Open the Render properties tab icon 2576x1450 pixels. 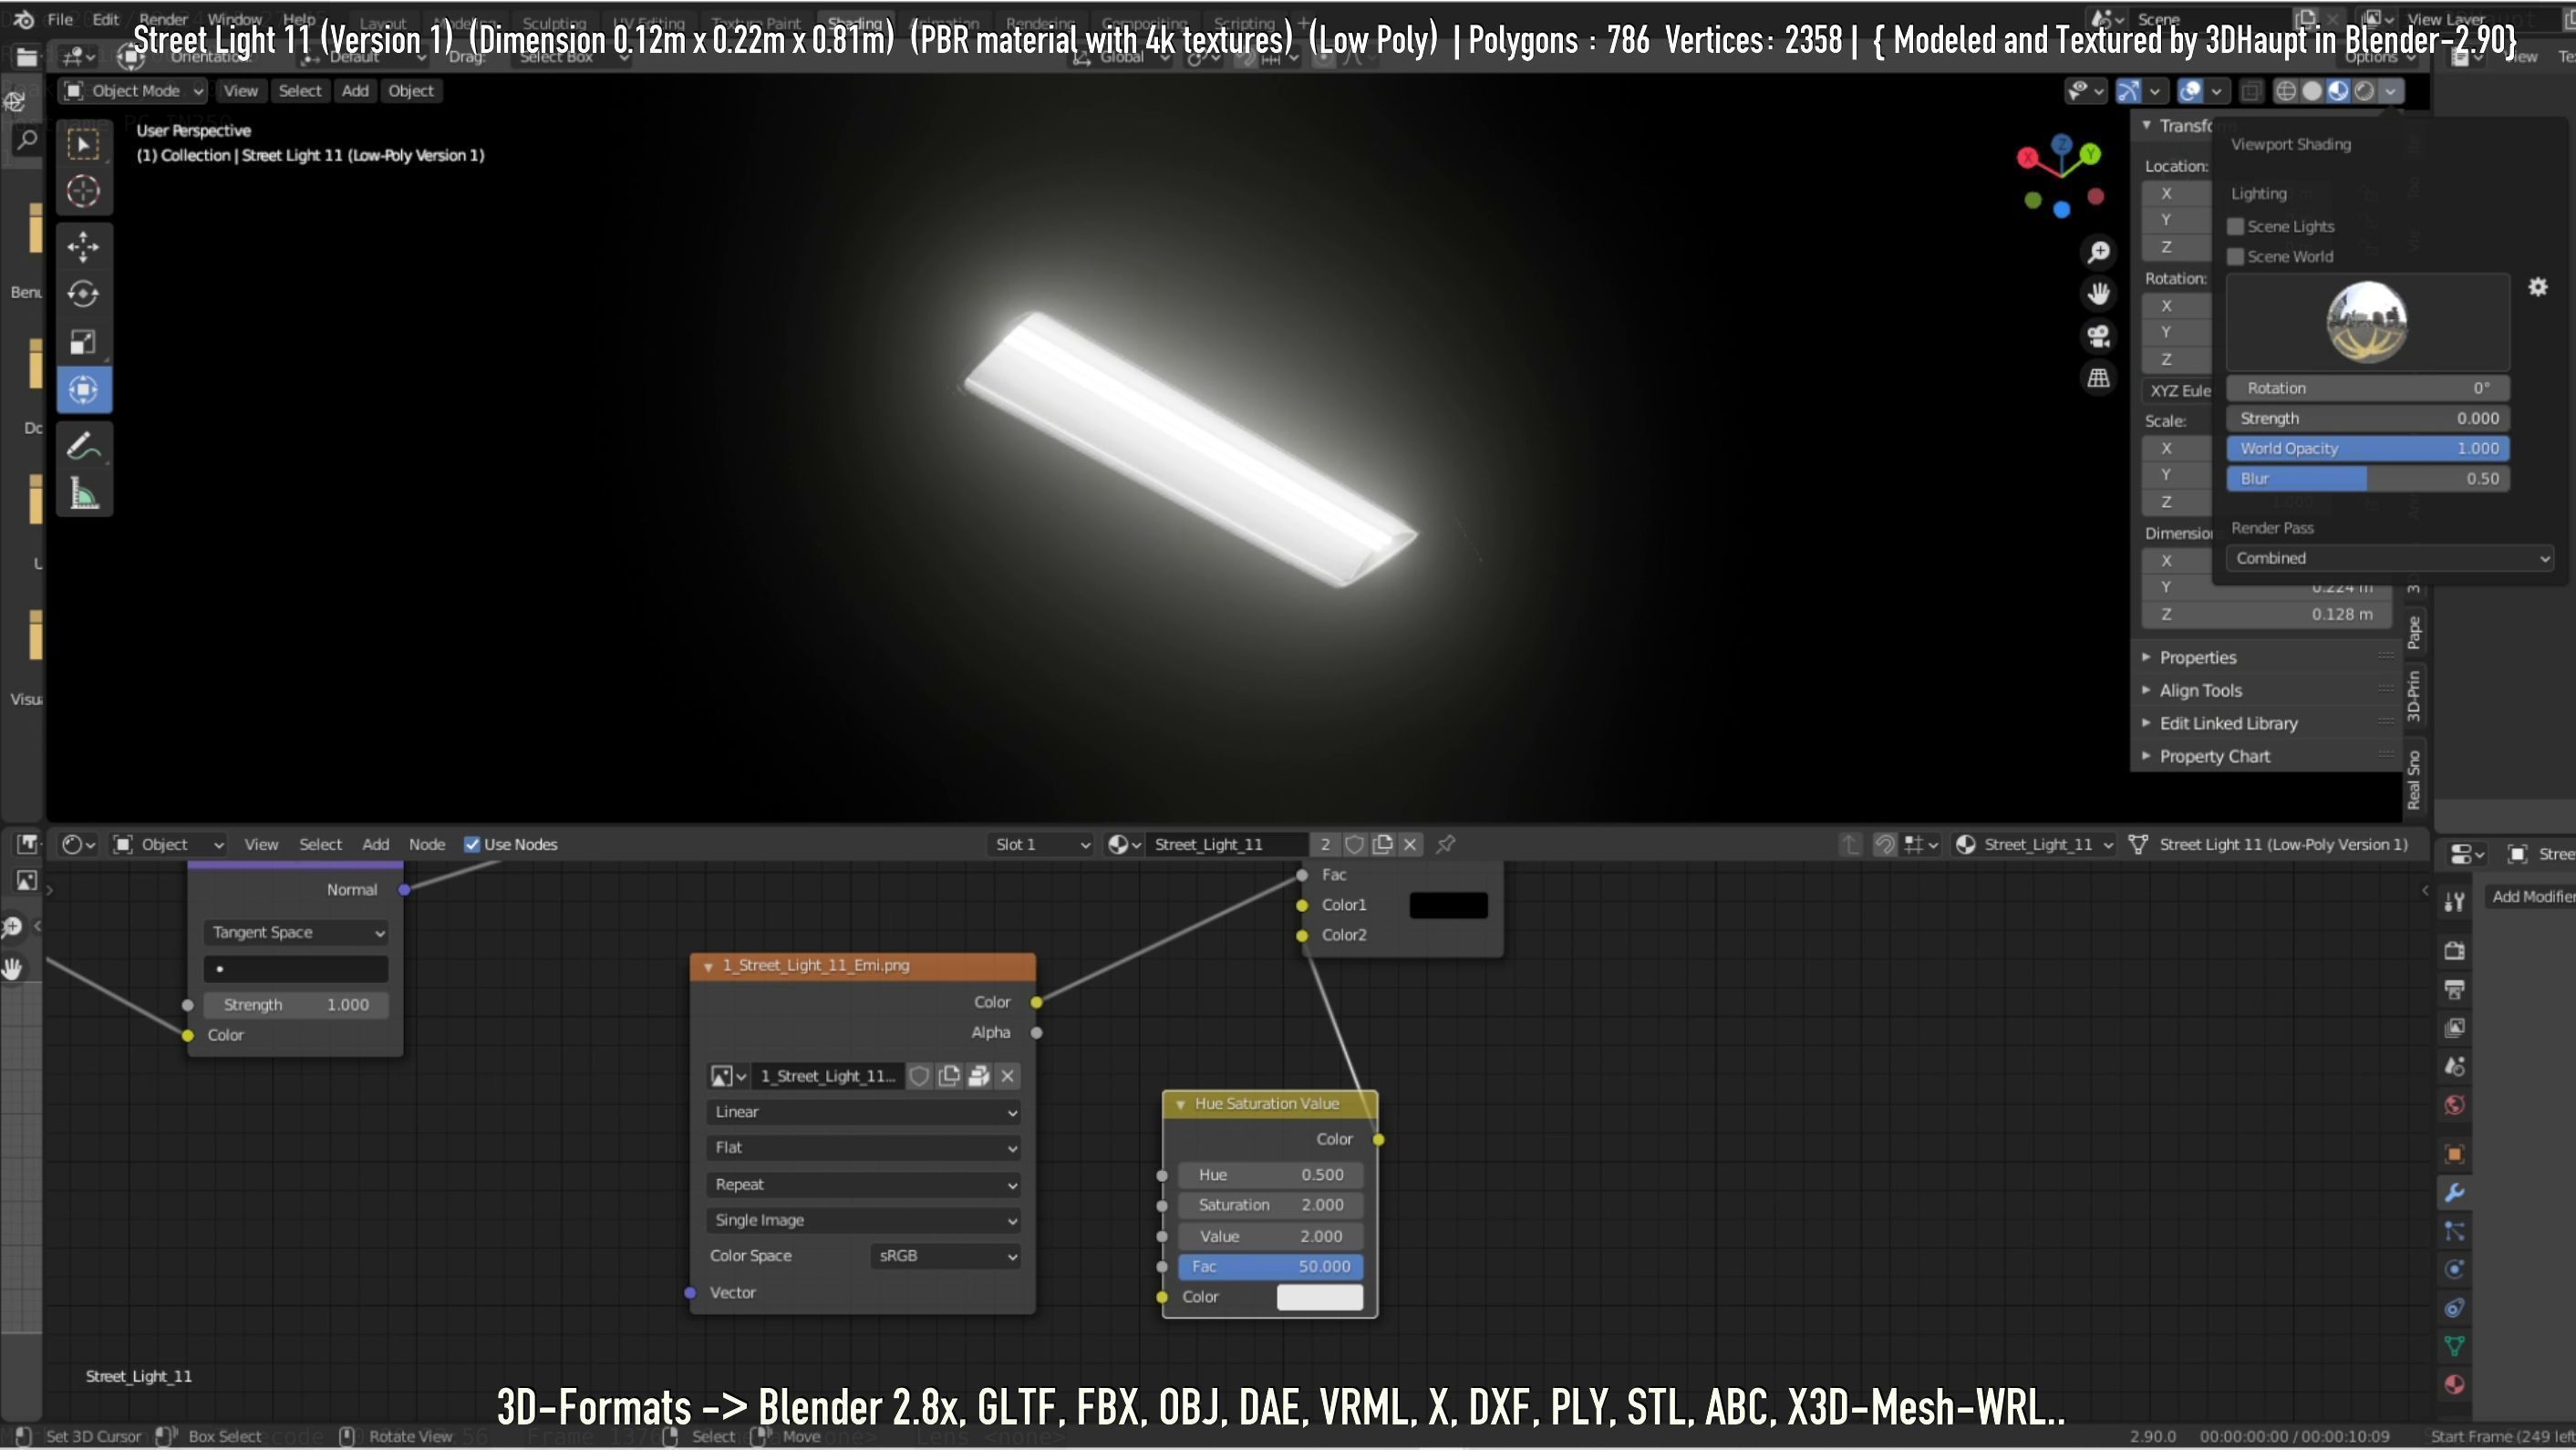(x=2454, y=950)
